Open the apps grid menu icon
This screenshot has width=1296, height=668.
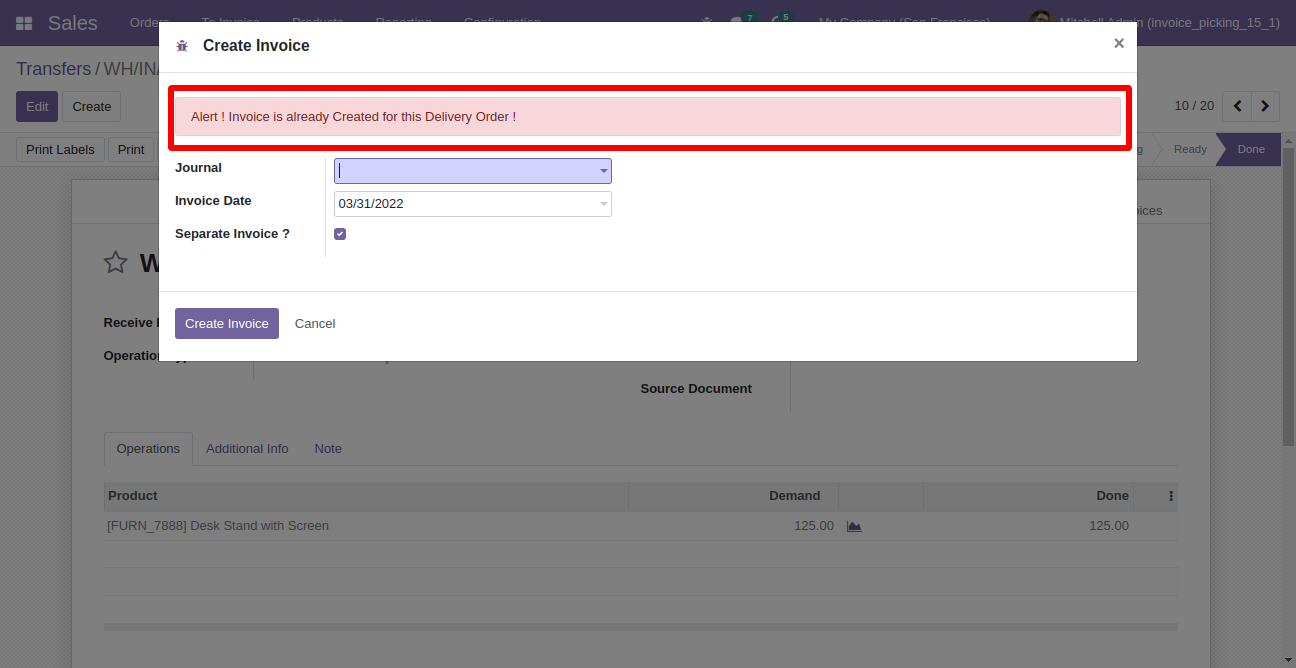(x=24, y=23)
